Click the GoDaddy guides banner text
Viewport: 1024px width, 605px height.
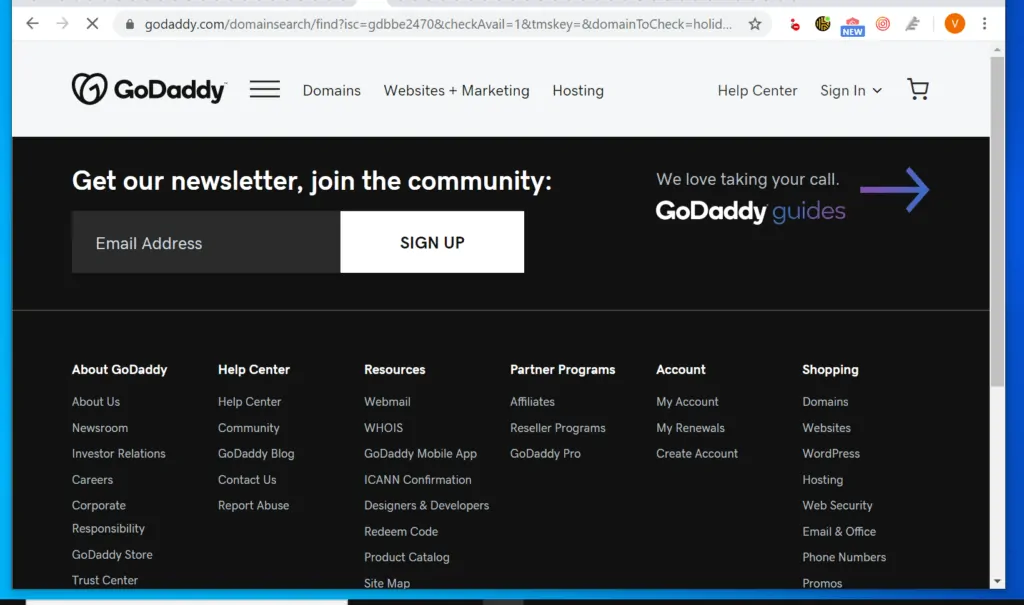pos(750,212)
